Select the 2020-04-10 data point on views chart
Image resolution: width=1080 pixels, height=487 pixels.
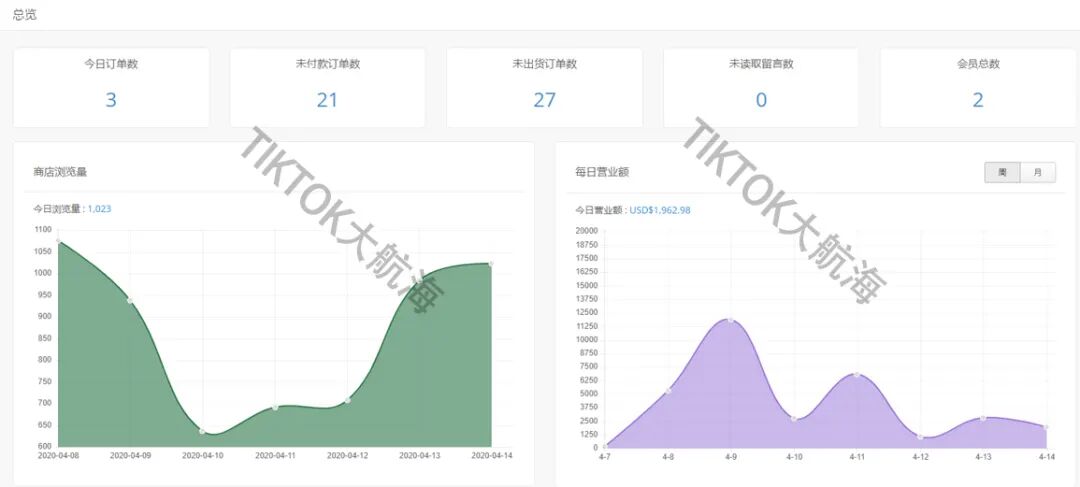tap(202, 431)
